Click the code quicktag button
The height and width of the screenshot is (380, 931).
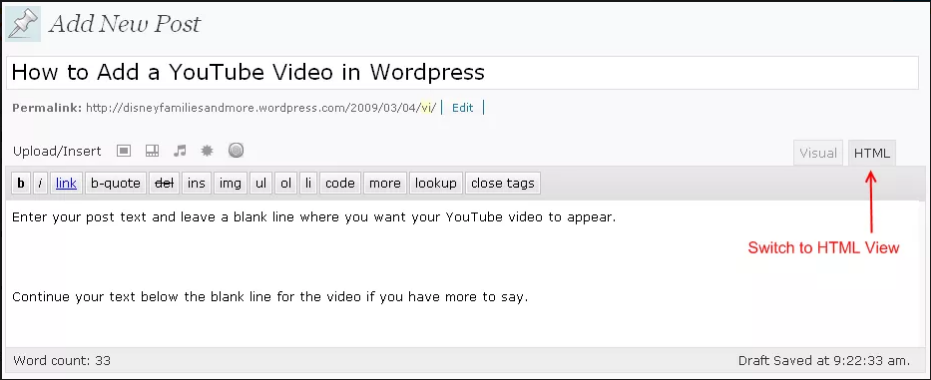click(340, 183)
